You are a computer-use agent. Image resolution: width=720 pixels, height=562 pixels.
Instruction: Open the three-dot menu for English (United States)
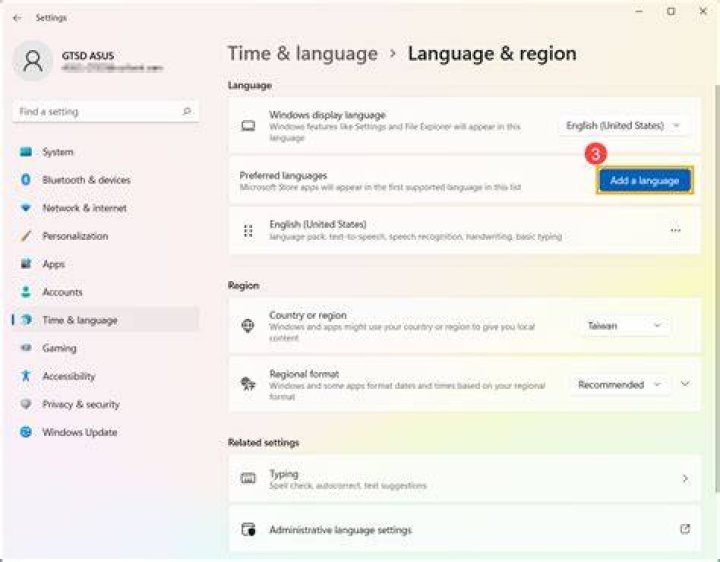pyautogui.click(x=675, y=230)
